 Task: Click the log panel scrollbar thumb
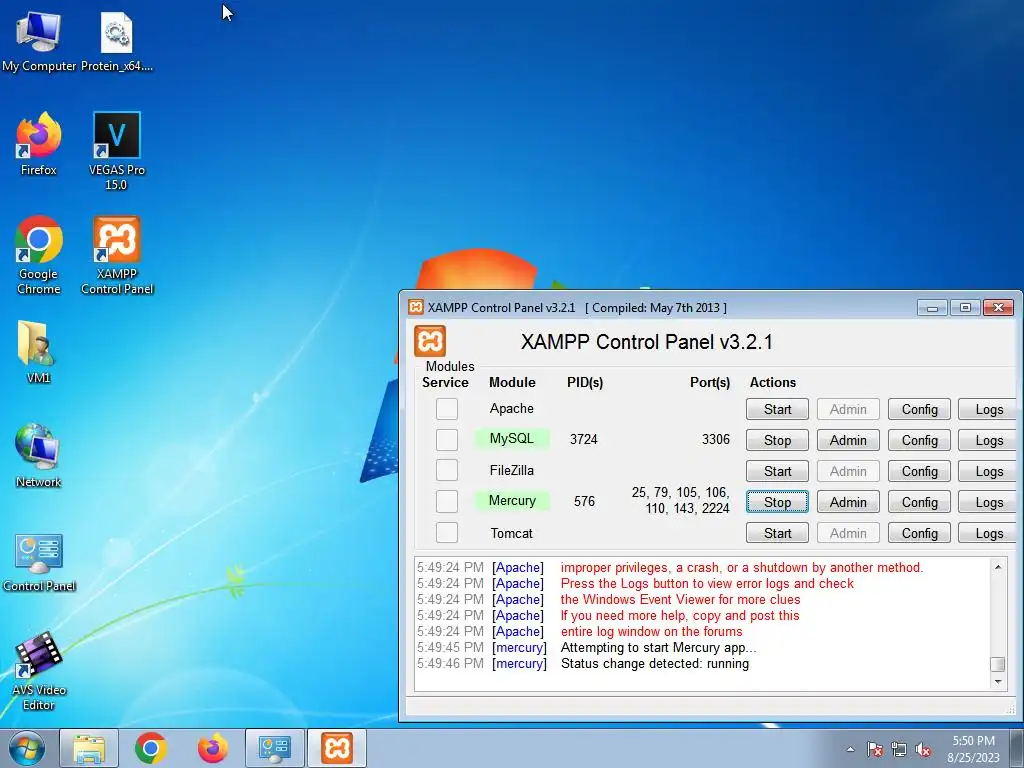click(x=998, y=664)
